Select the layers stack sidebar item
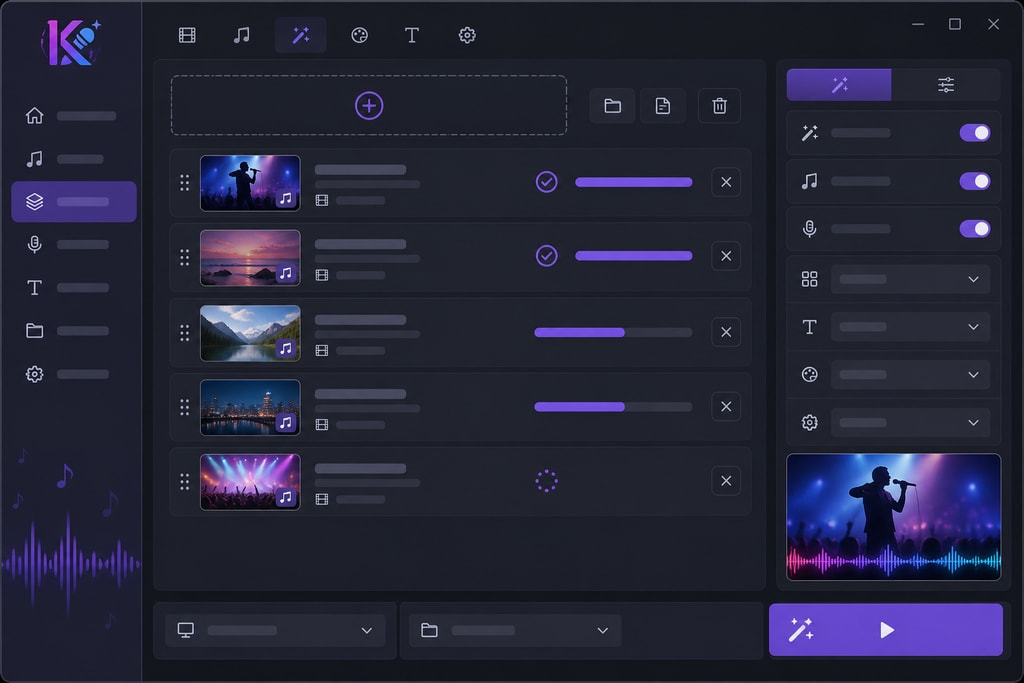 [x=74, y=202]
